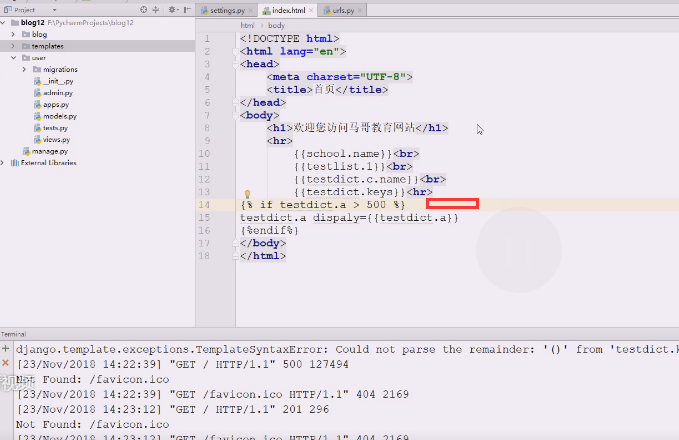
Task: Click the GET / HTTP/1.1 201 log line
Action: coord(173,410)
